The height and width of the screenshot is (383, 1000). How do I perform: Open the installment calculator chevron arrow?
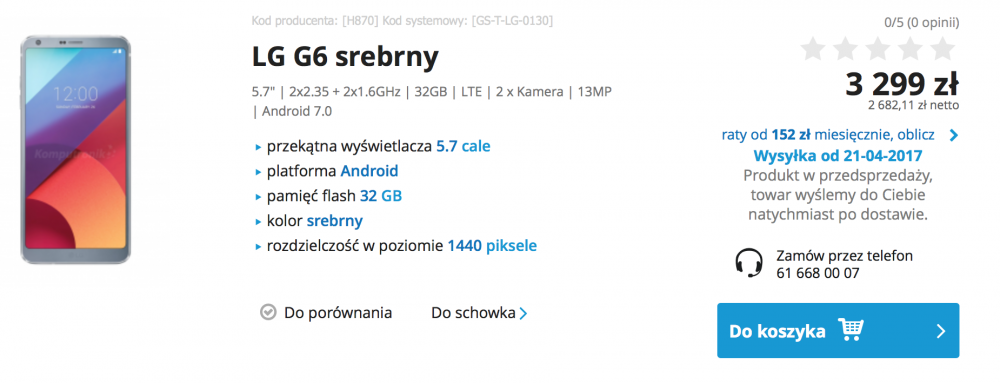(x=953, y=135)
